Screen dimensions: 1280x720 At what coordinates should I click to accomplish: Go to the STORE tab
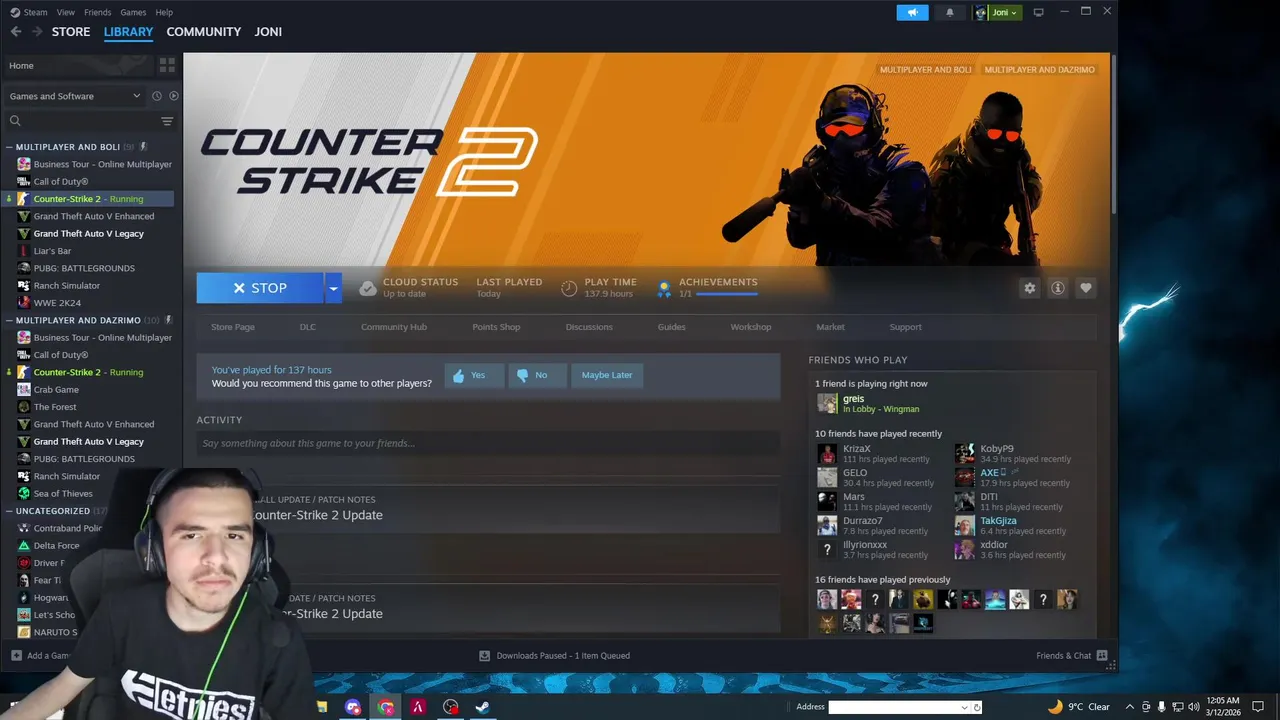pyautogui.click(x=71, y=32)
